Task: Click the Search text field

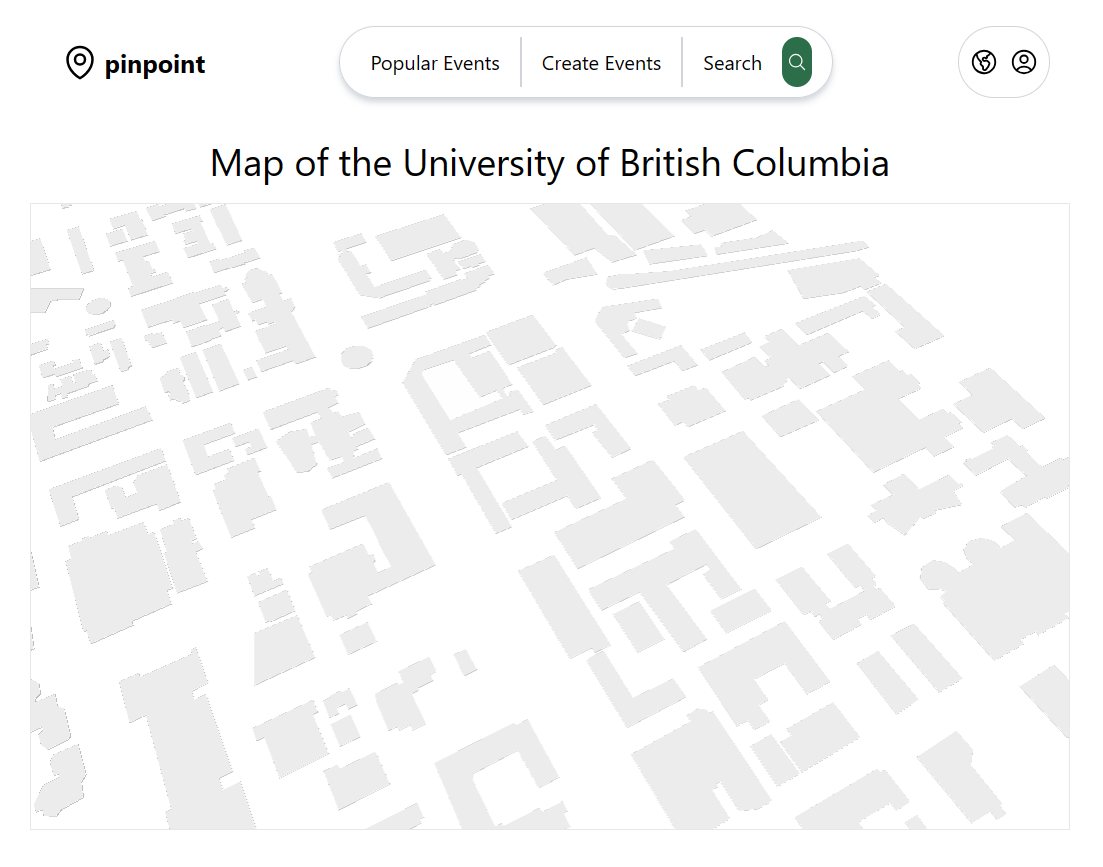Action: (732, 63)
